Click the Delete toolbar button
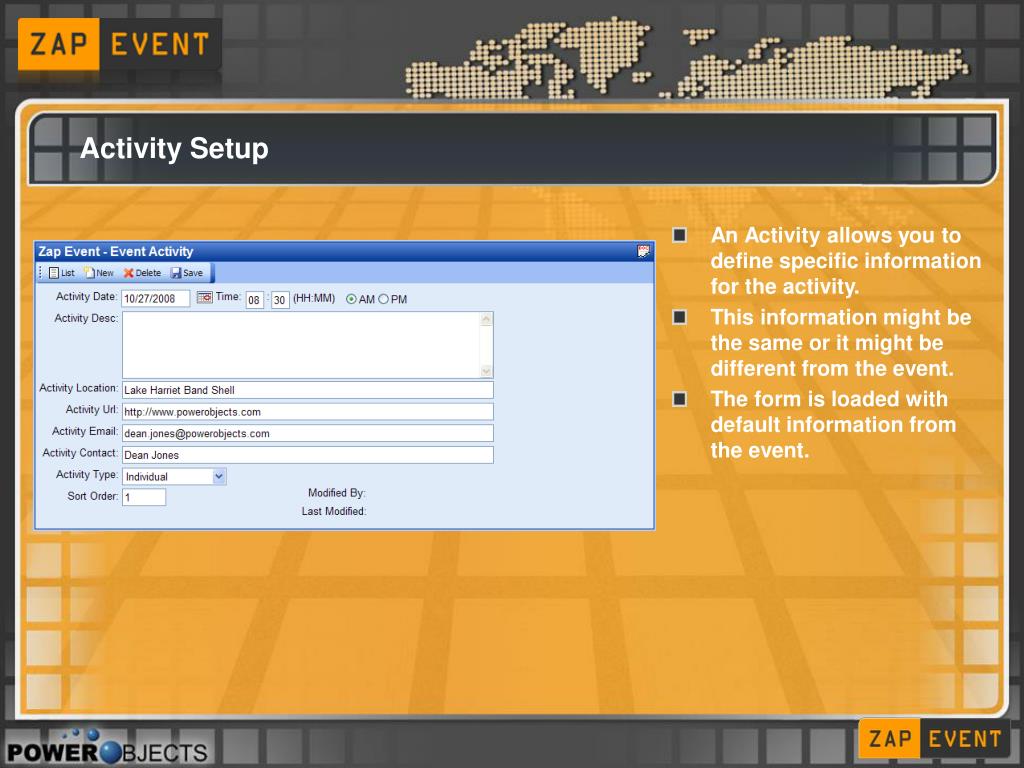The image size is (1024, 768). tap(142, 273)
